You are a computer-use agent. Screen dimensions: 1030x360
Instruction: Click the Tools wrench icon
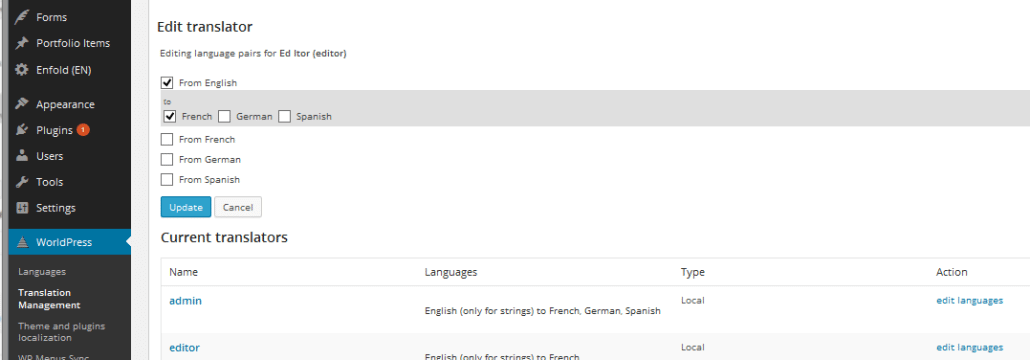tap(22, 182)
